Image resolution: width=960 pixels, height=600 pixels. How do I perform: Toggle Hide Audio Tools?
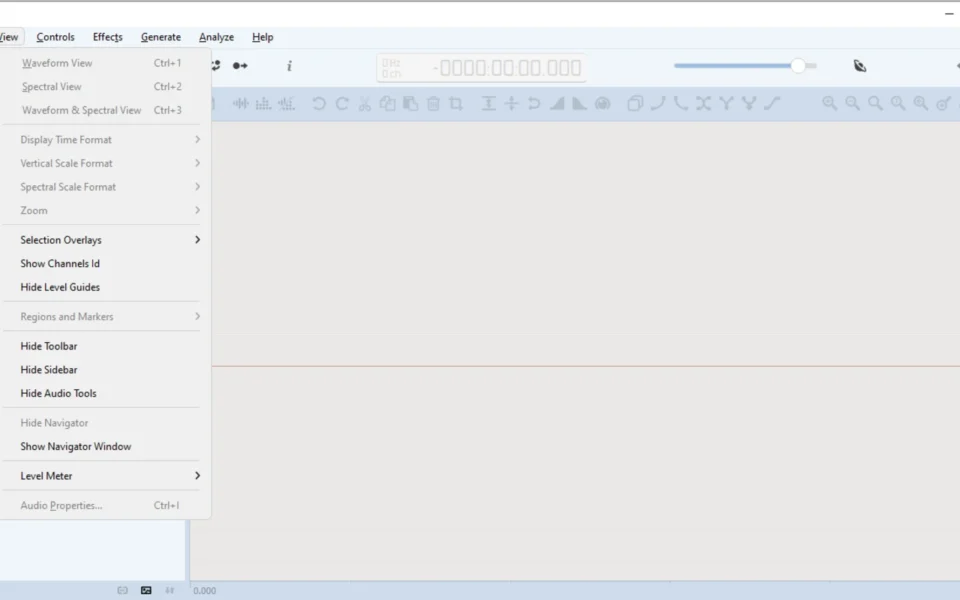coord(102,393)
